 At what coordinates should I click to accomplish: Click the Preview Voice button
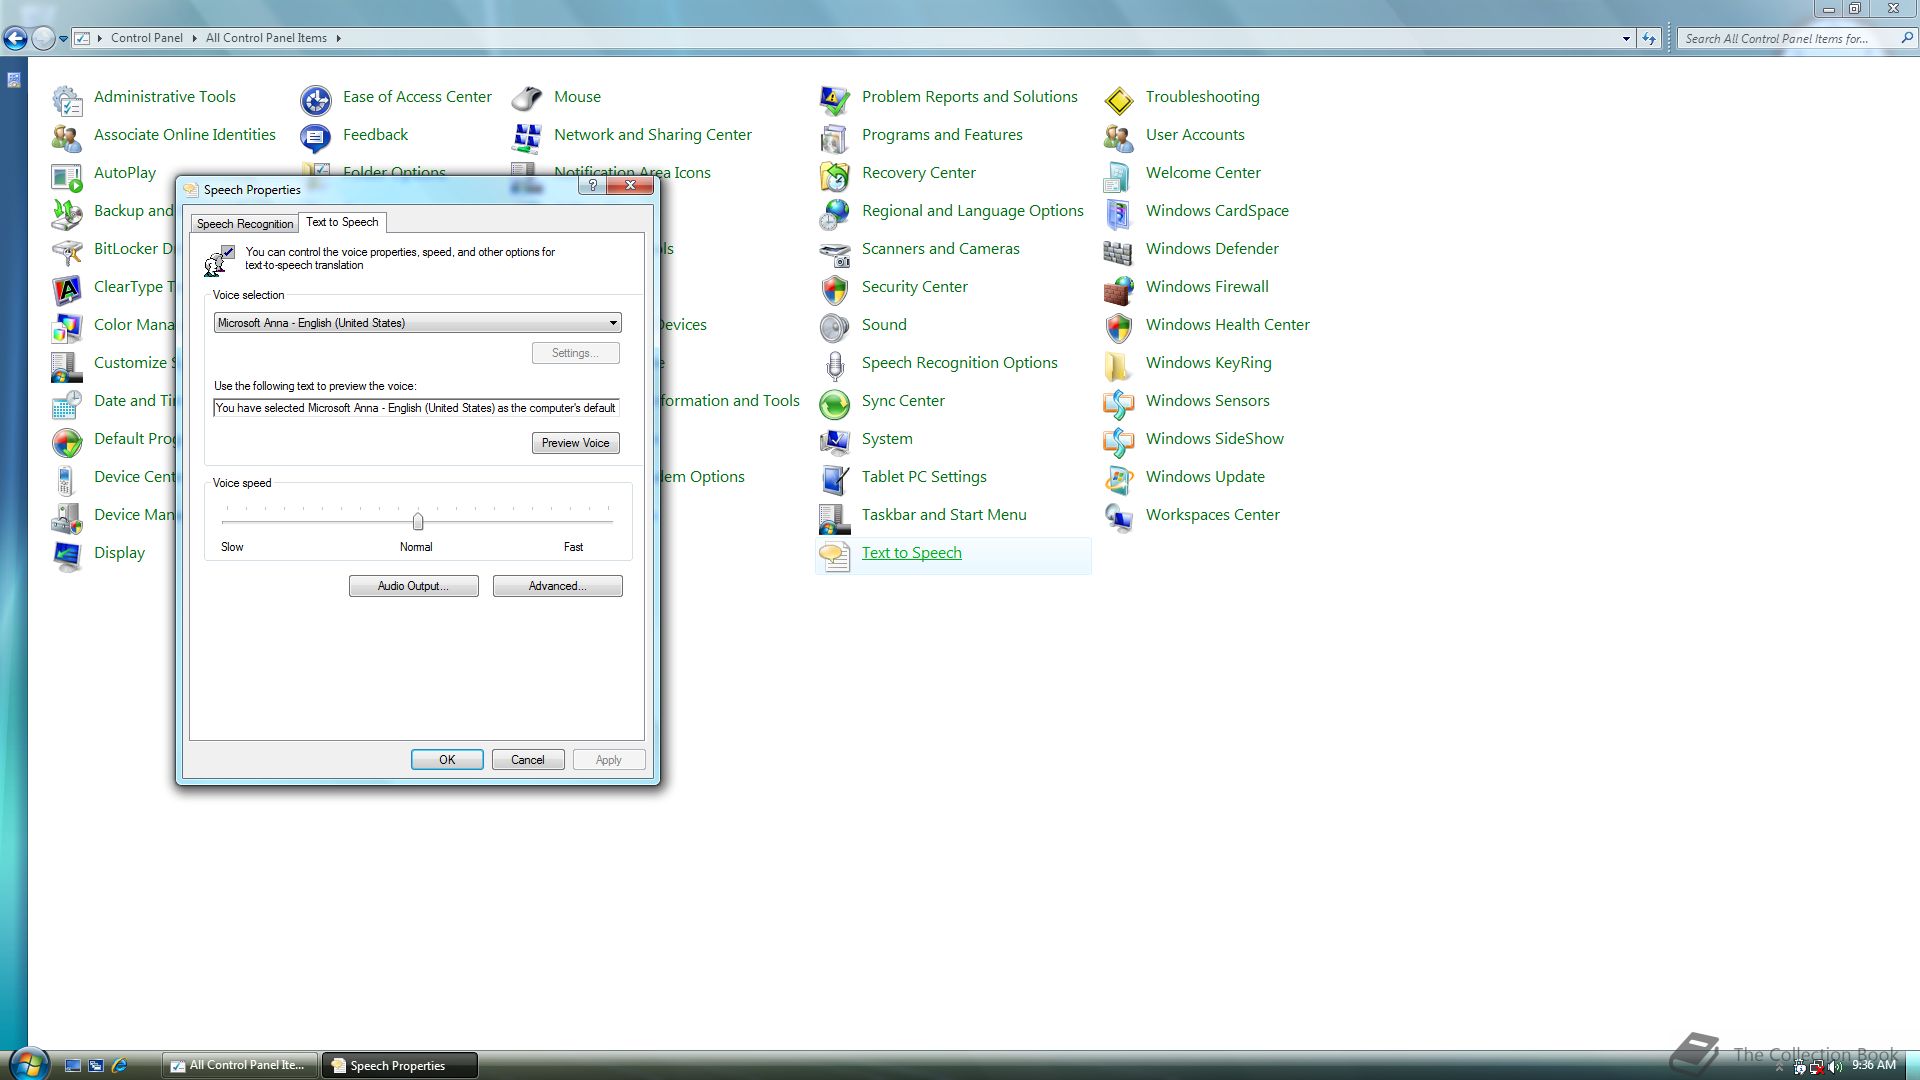tap(575, 443)
